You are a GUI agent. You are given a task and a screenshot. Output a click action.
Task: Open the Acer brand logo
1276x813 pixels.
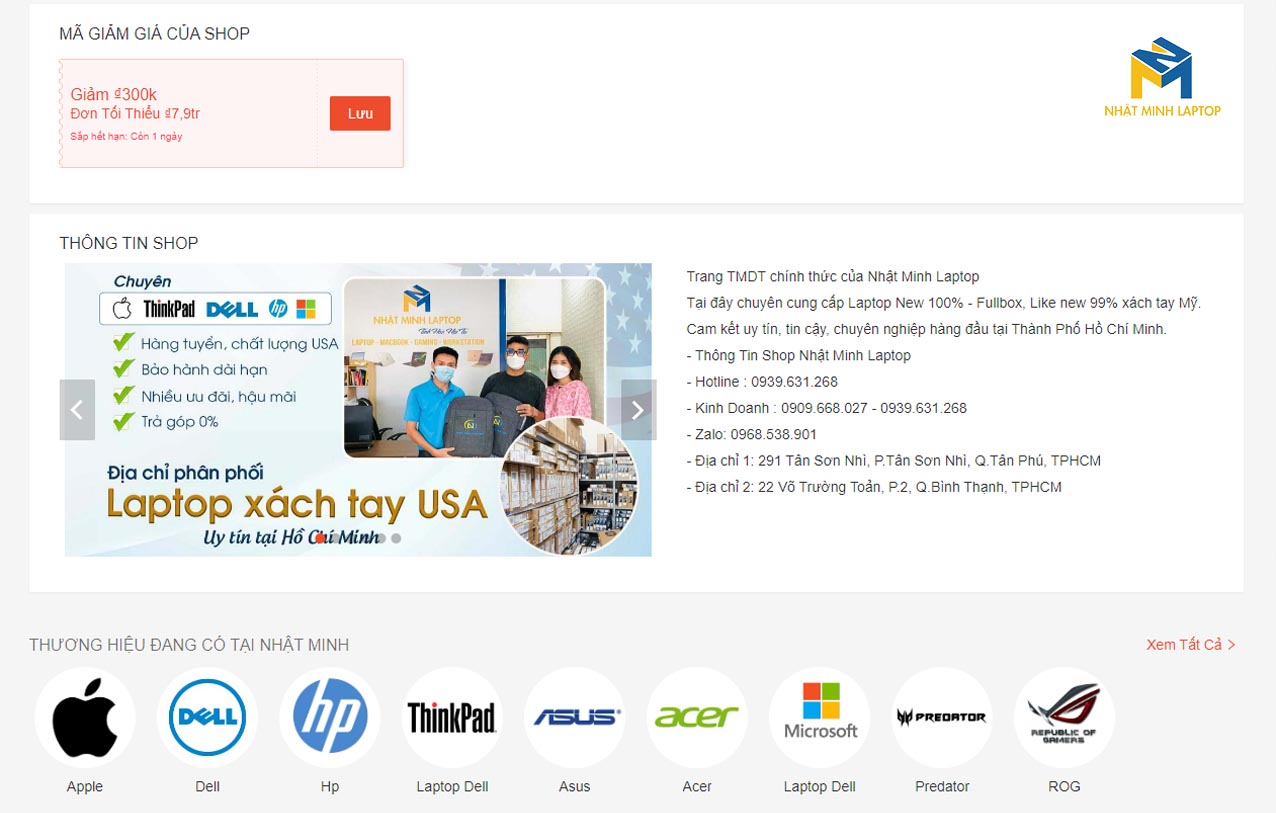click(697, 717)
